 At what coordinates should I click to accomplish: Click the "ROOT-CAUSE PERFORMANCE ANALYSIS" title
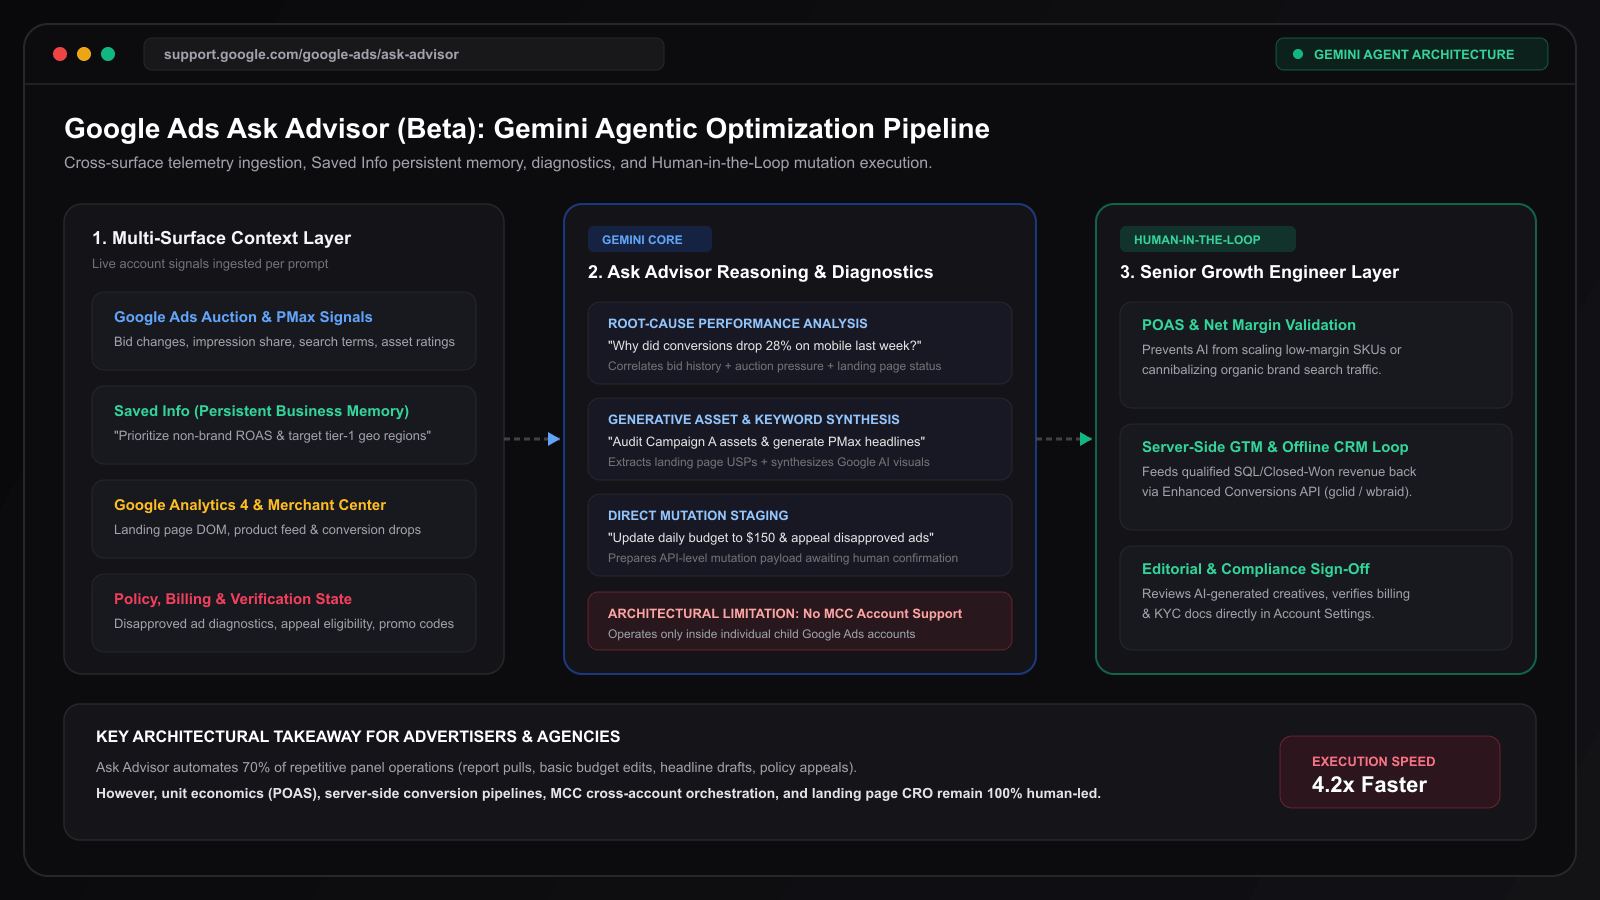pyautogui.click(x=738, y=324)
